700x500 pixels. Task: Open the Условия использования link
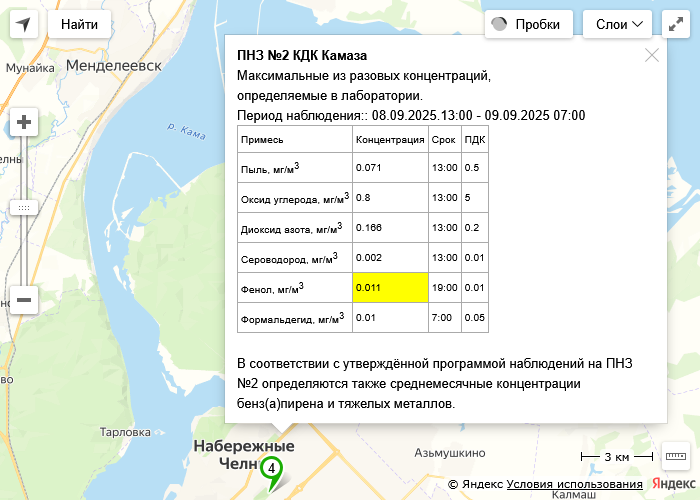(x=574, y=484)
